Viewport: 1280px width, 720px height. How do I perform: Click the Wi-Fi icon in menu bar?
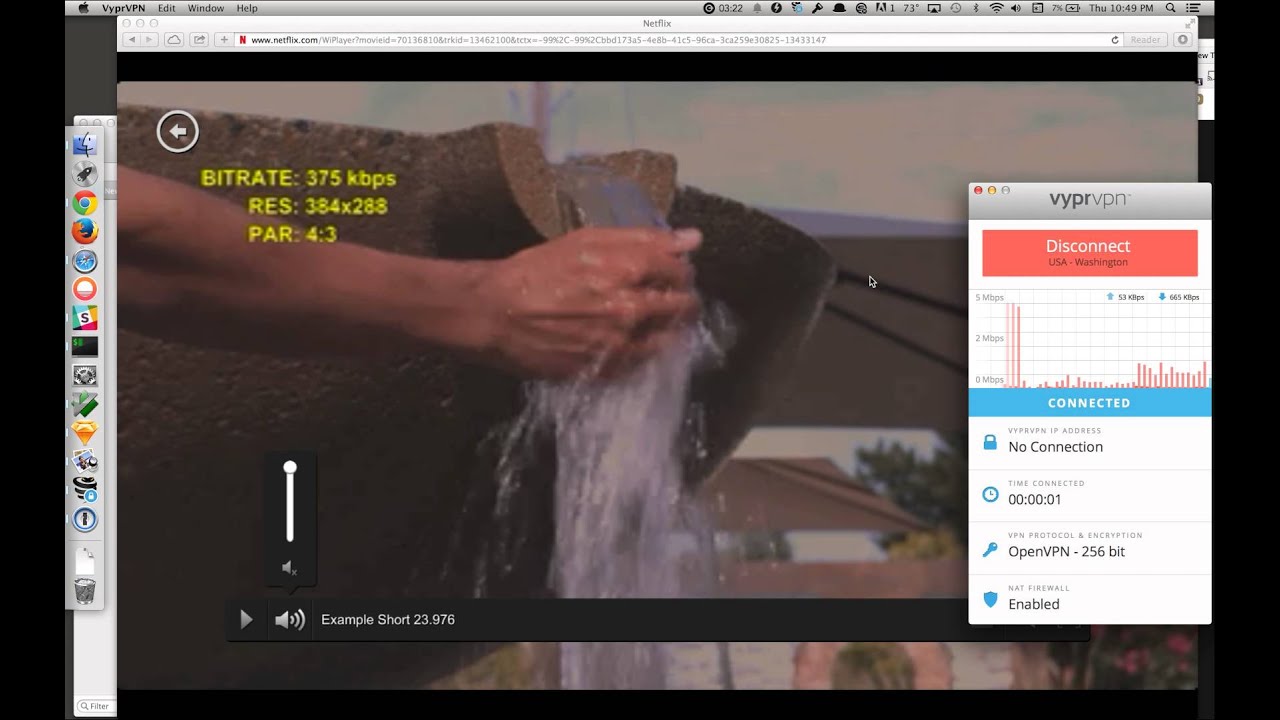point(996,8)
